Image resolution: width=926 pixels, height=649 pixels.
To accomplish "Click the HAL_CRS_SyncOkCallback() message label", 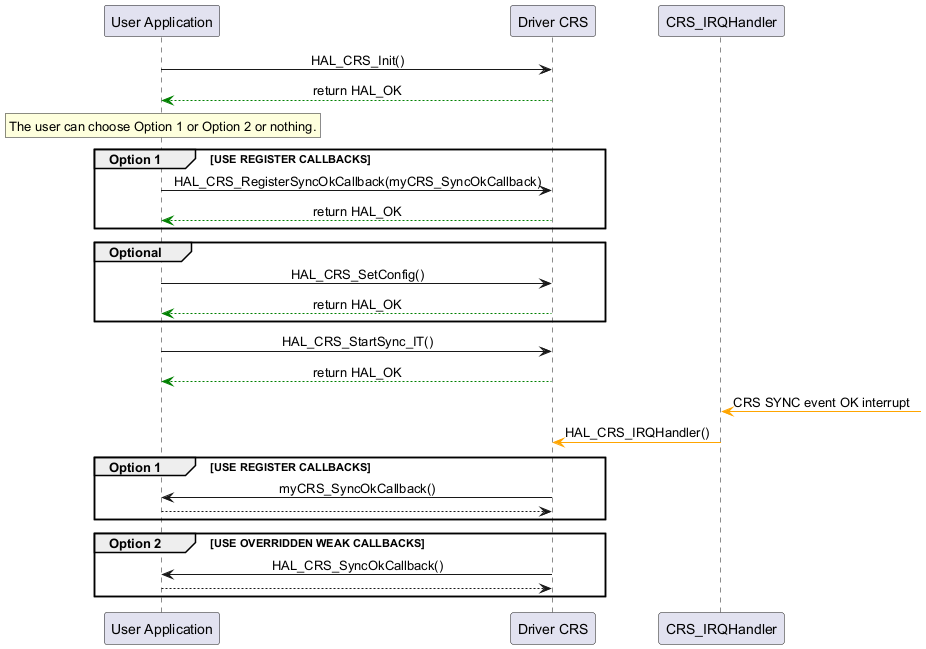I will pyautogui.click(x=357, y=565).
